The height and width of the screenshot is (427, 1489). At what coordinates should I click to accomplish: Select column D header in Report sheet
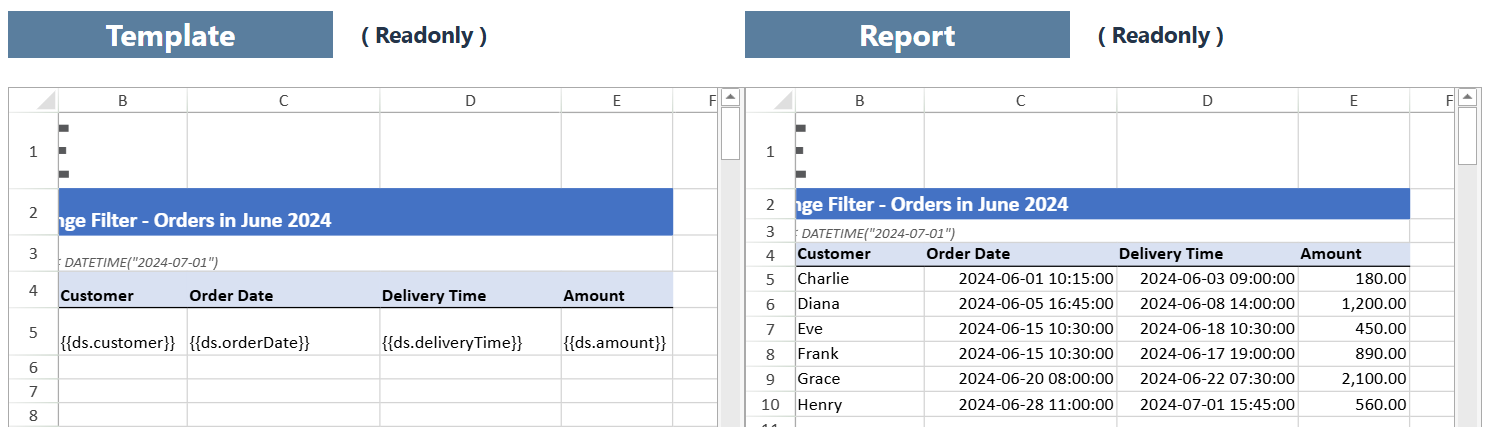coord(1207,100)
